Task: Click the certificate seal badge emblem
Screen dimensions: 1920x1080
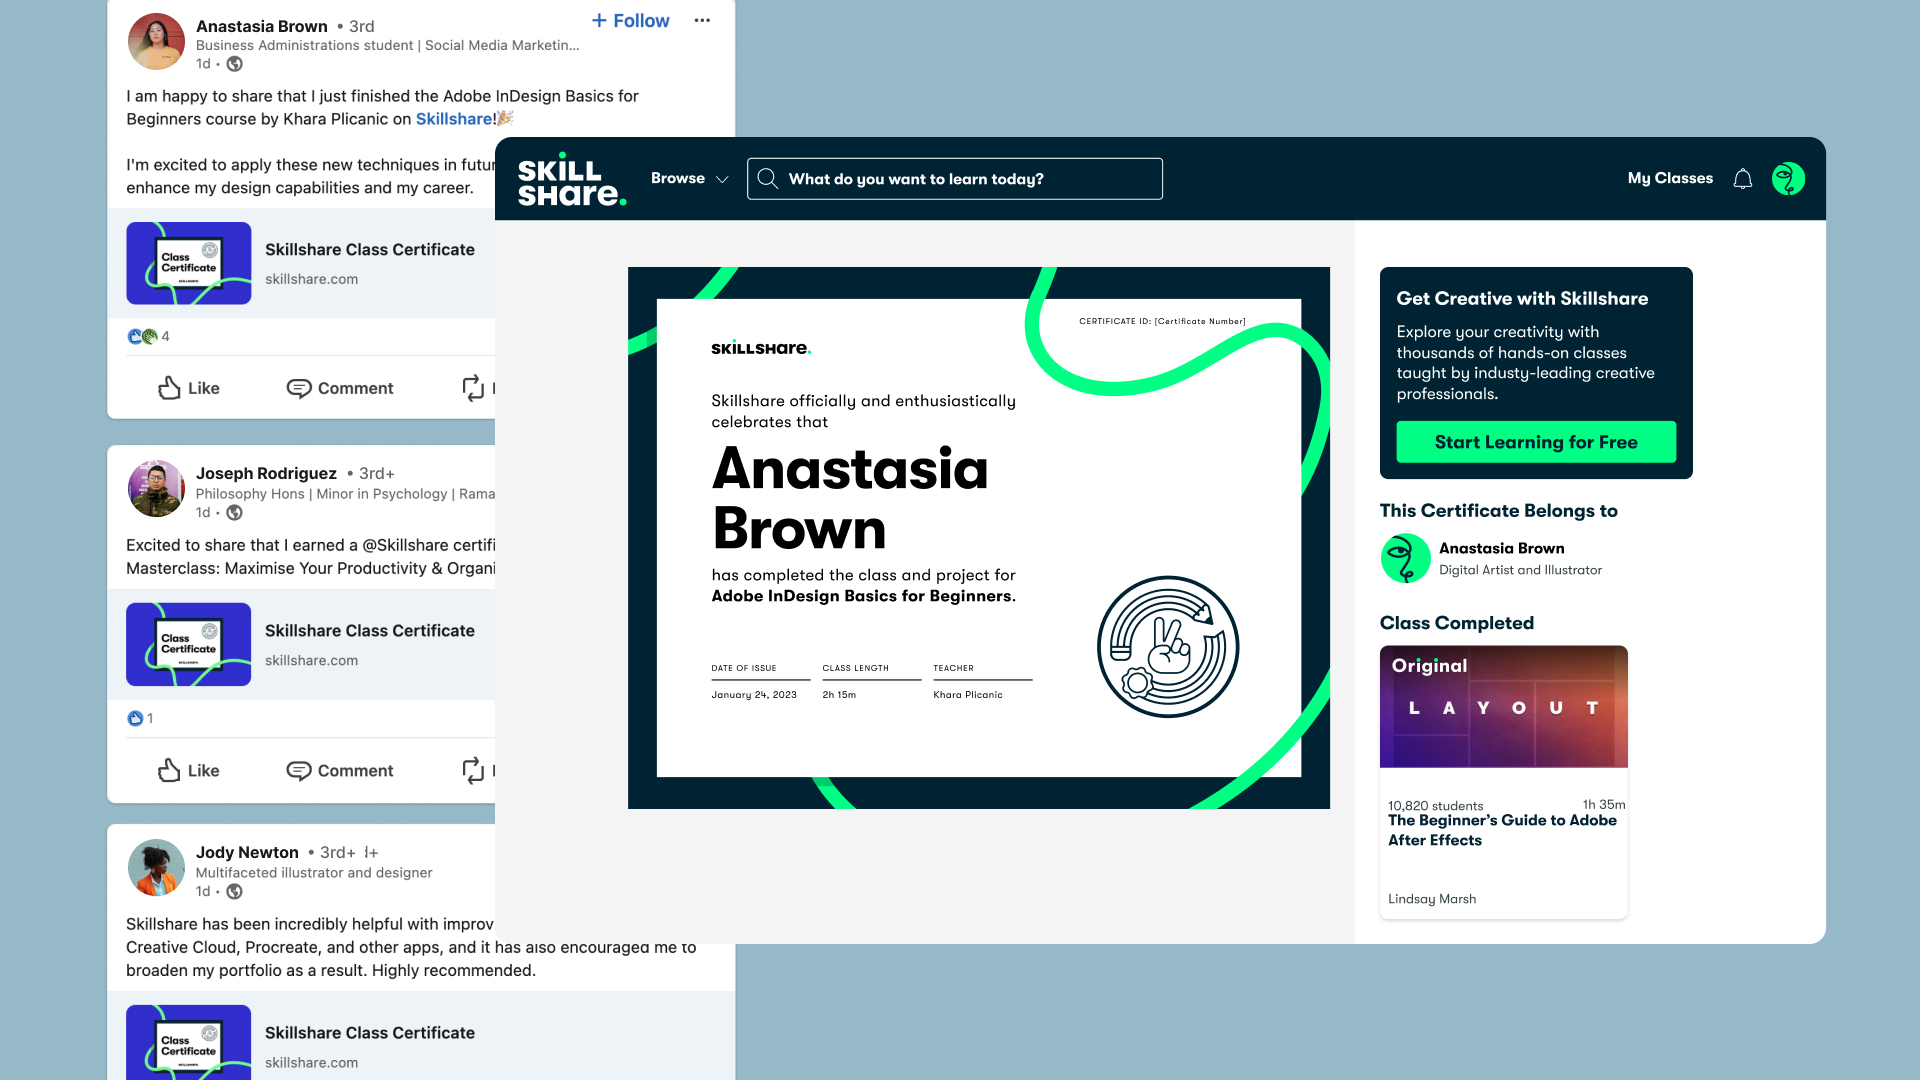Action: pos(1168,646)
